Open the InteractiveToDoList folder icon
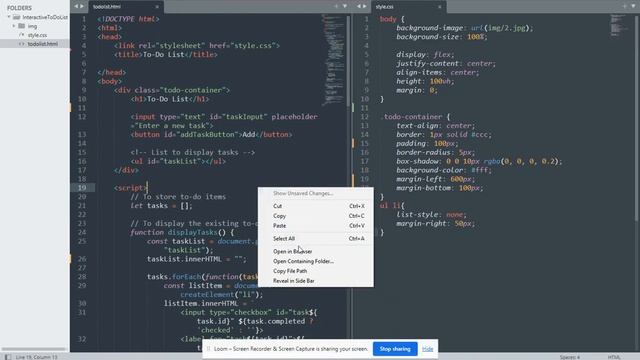Screen dimensions: 640x360 (16, 17)
